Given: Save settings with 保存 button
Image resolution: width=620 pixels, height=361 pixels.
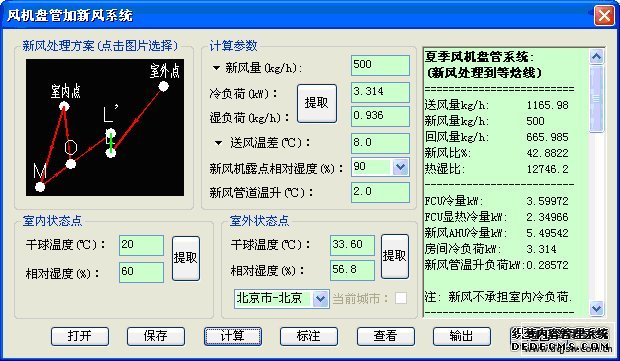Looking at the screenshot, I should (x=156, y=336).
